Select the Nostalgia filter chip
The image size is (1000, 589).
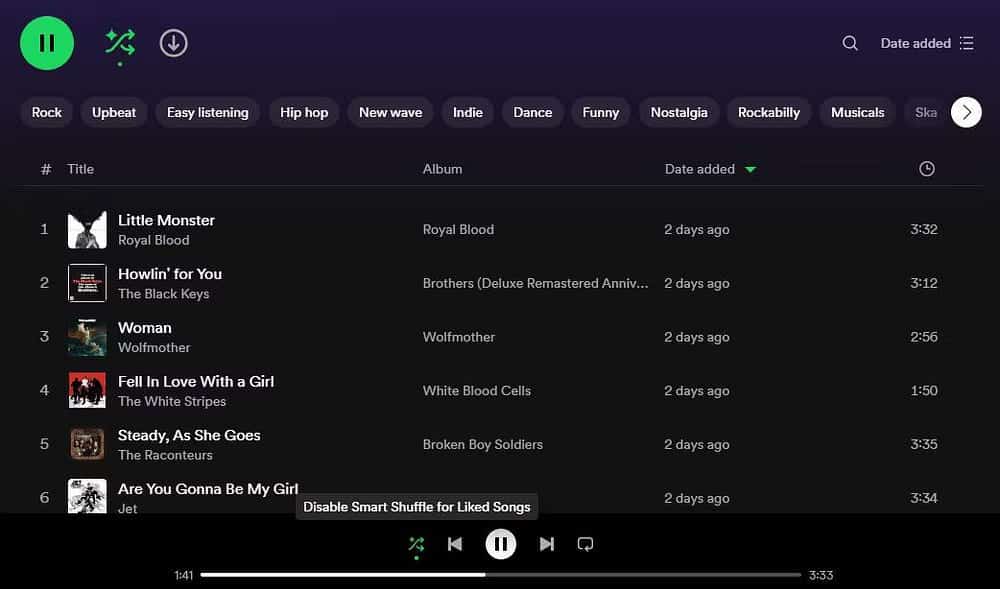(x=679, y=112)
